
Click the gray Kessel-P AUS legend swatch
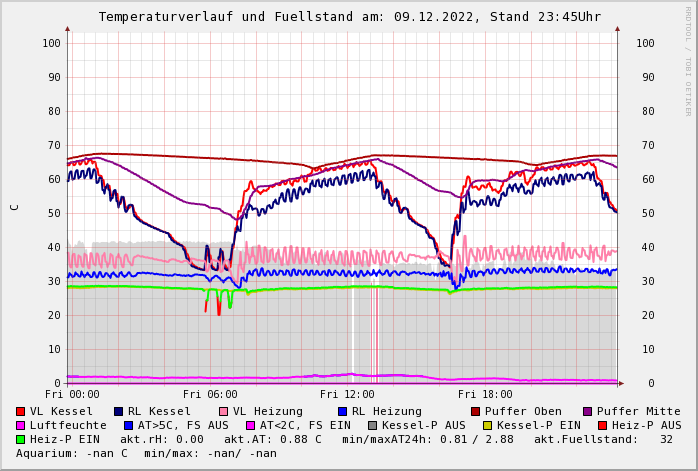coord(371,425)
